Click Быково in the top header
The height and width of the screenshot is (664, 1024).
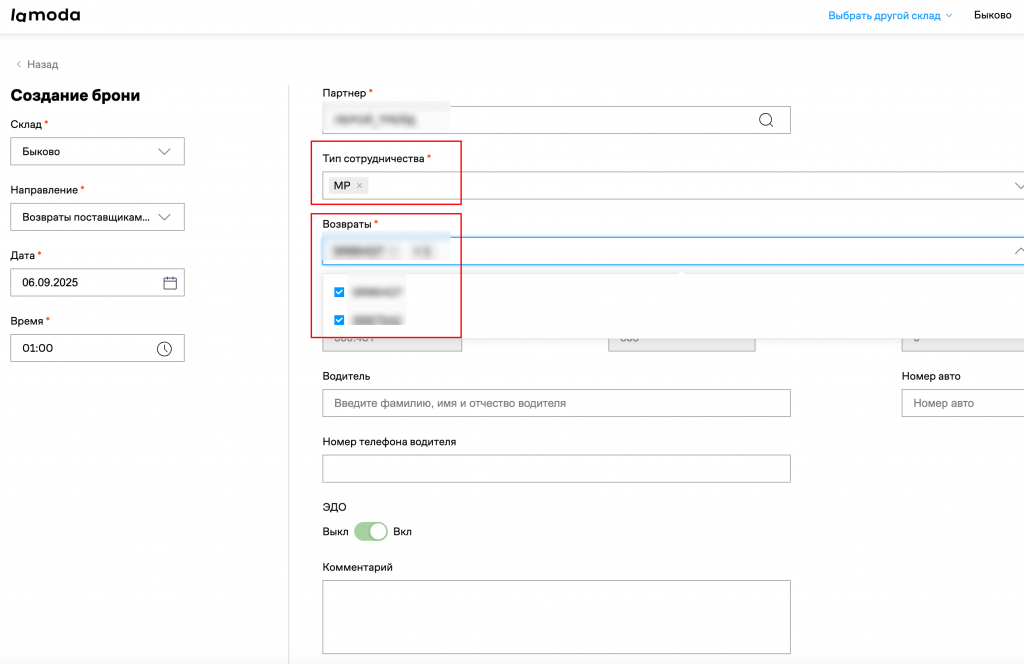click(992, 16)
